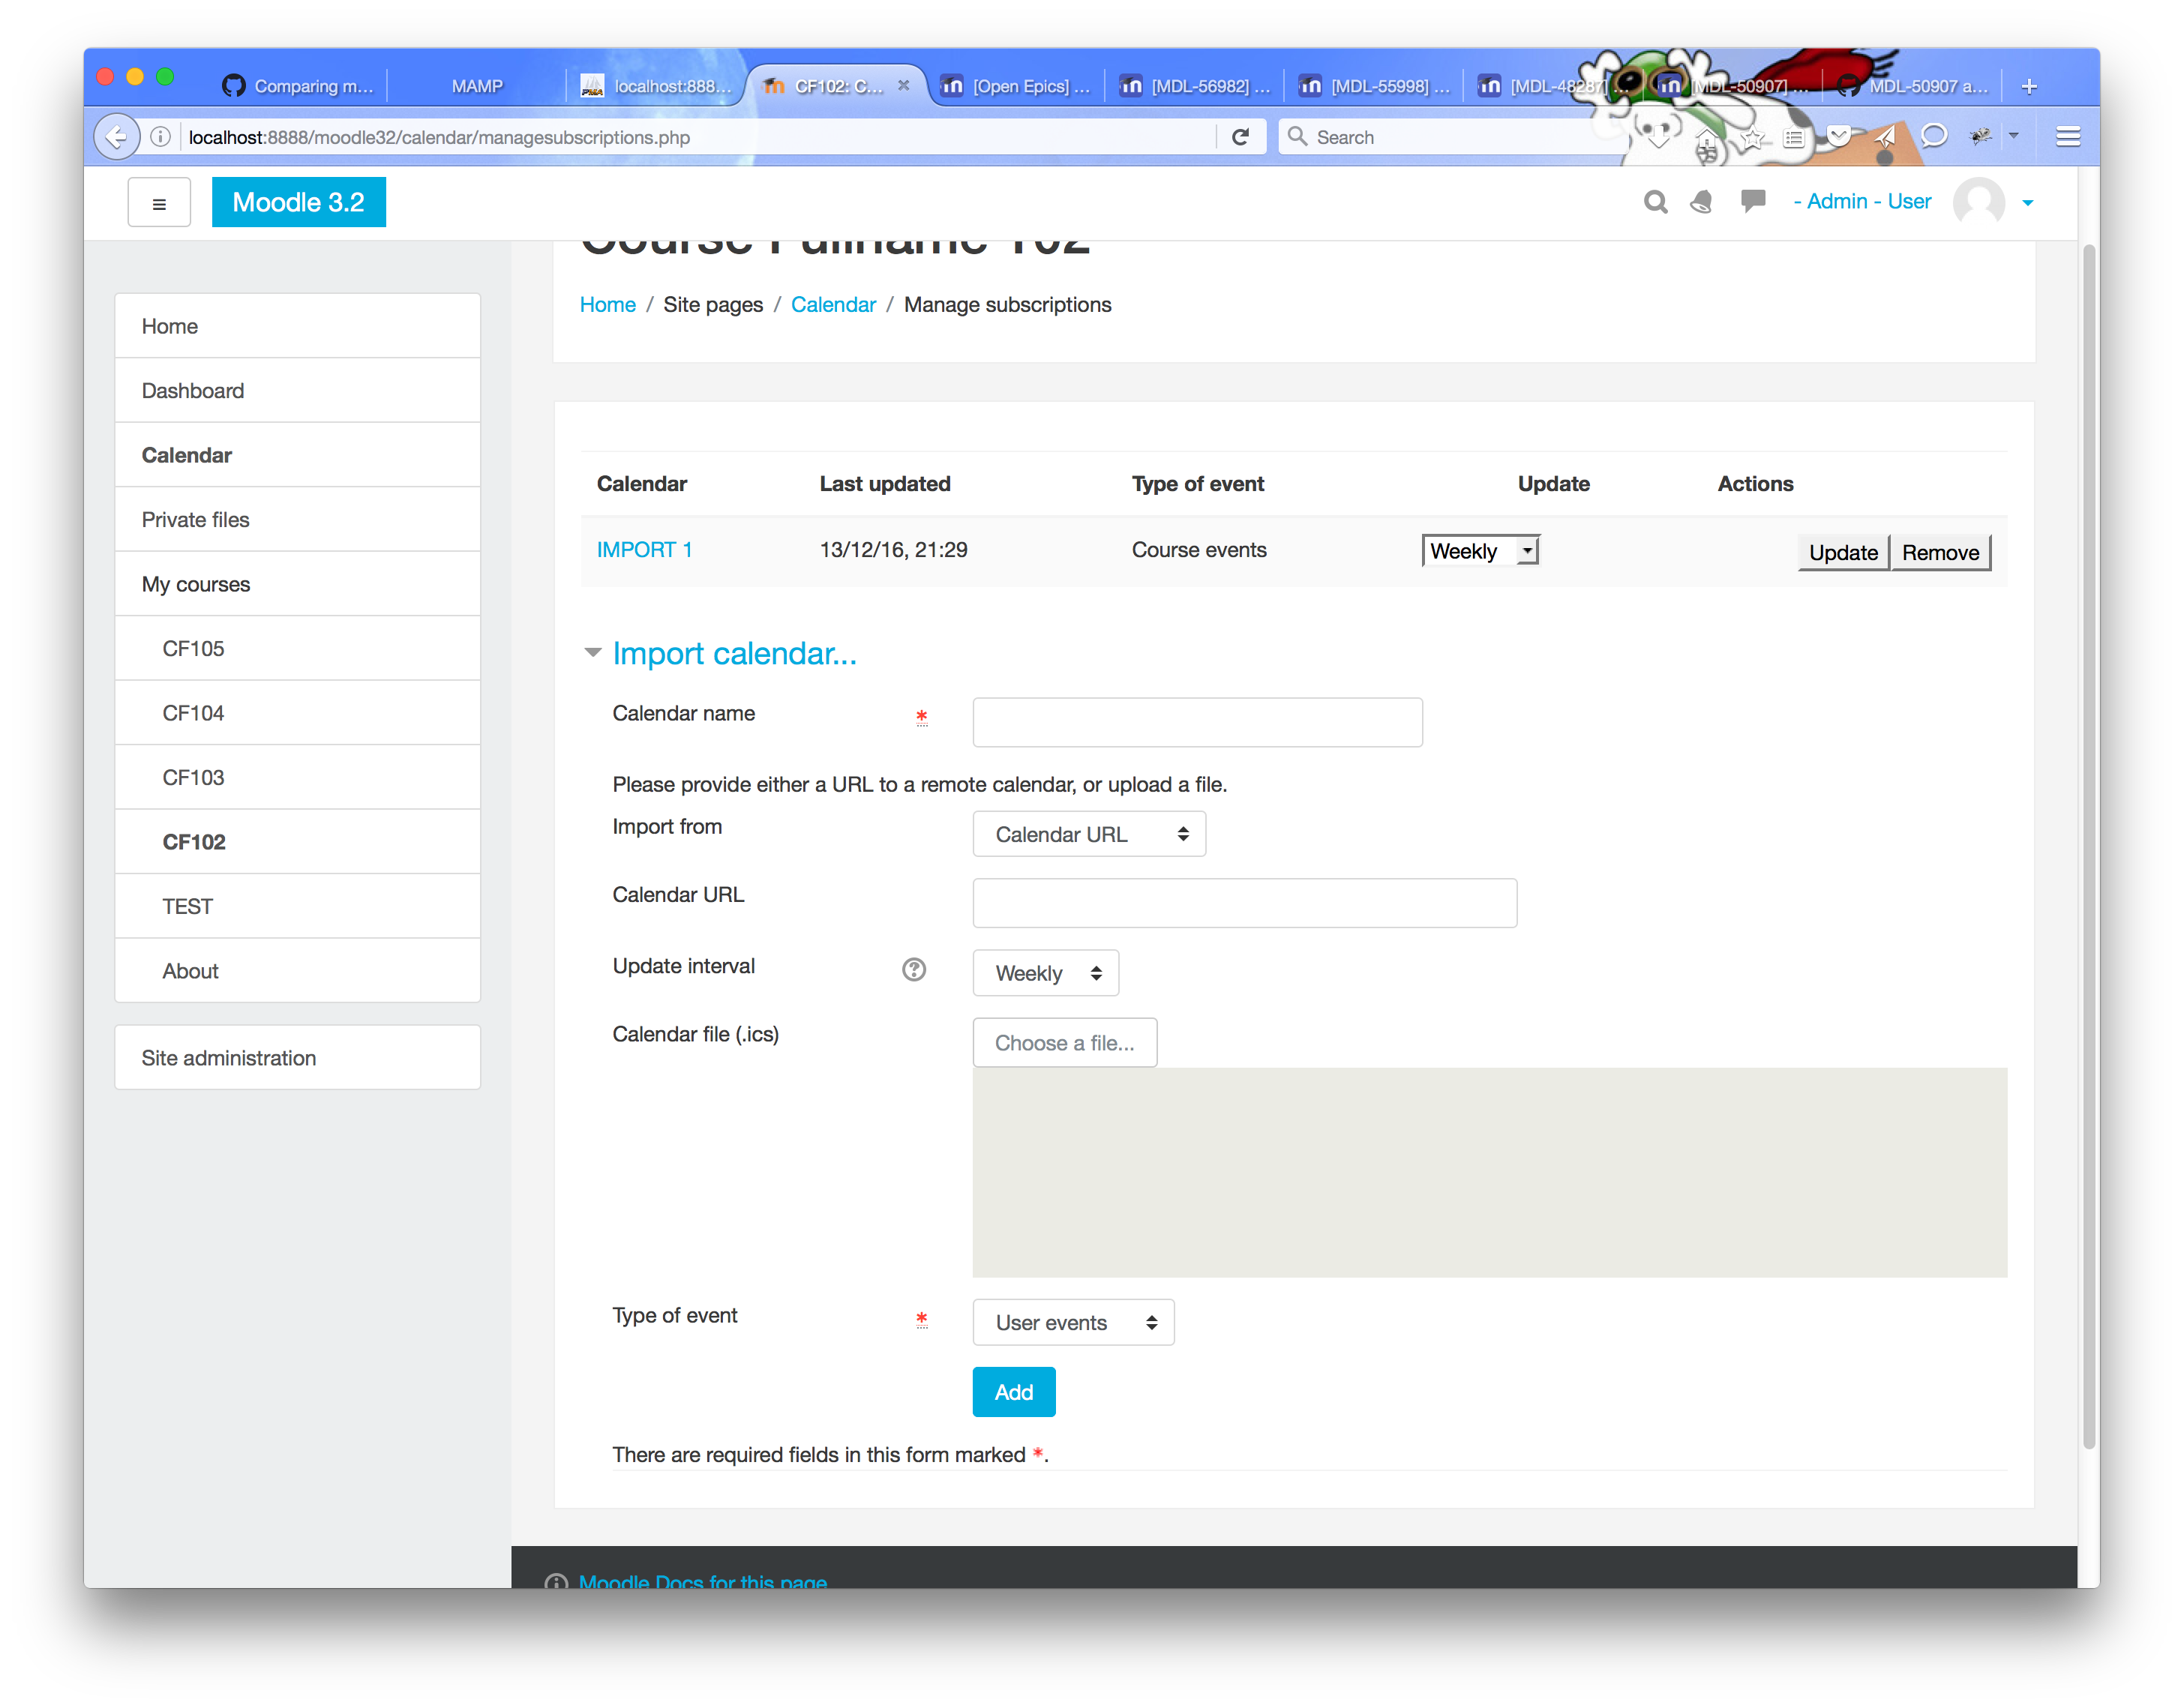Show the bookmarks list icon
The height and width of the screenshot is (1708, 2184).
click(1794, 139)
